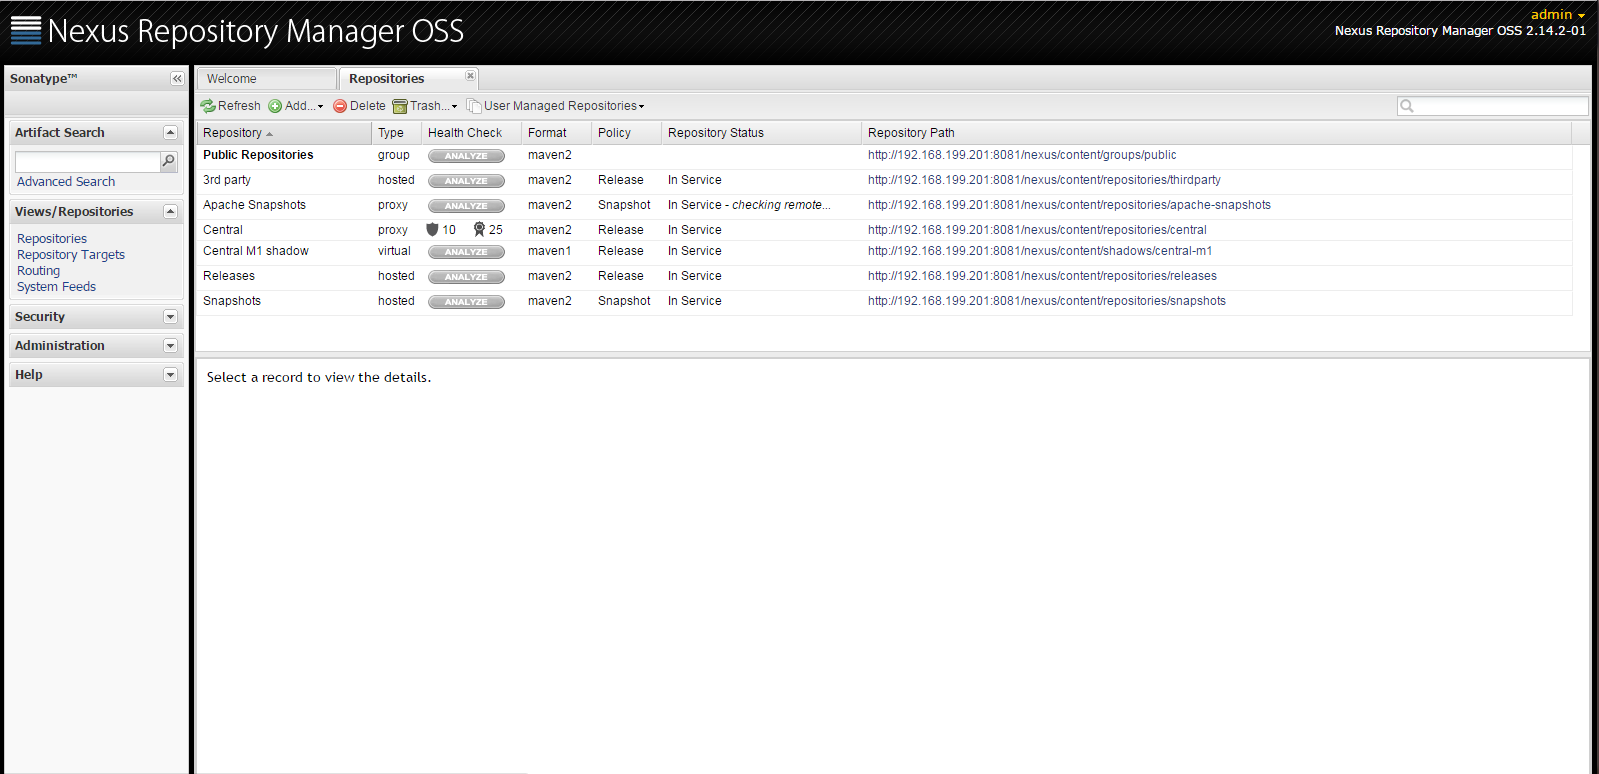
Task: Select the Central repository row
Action: (884, 230)
